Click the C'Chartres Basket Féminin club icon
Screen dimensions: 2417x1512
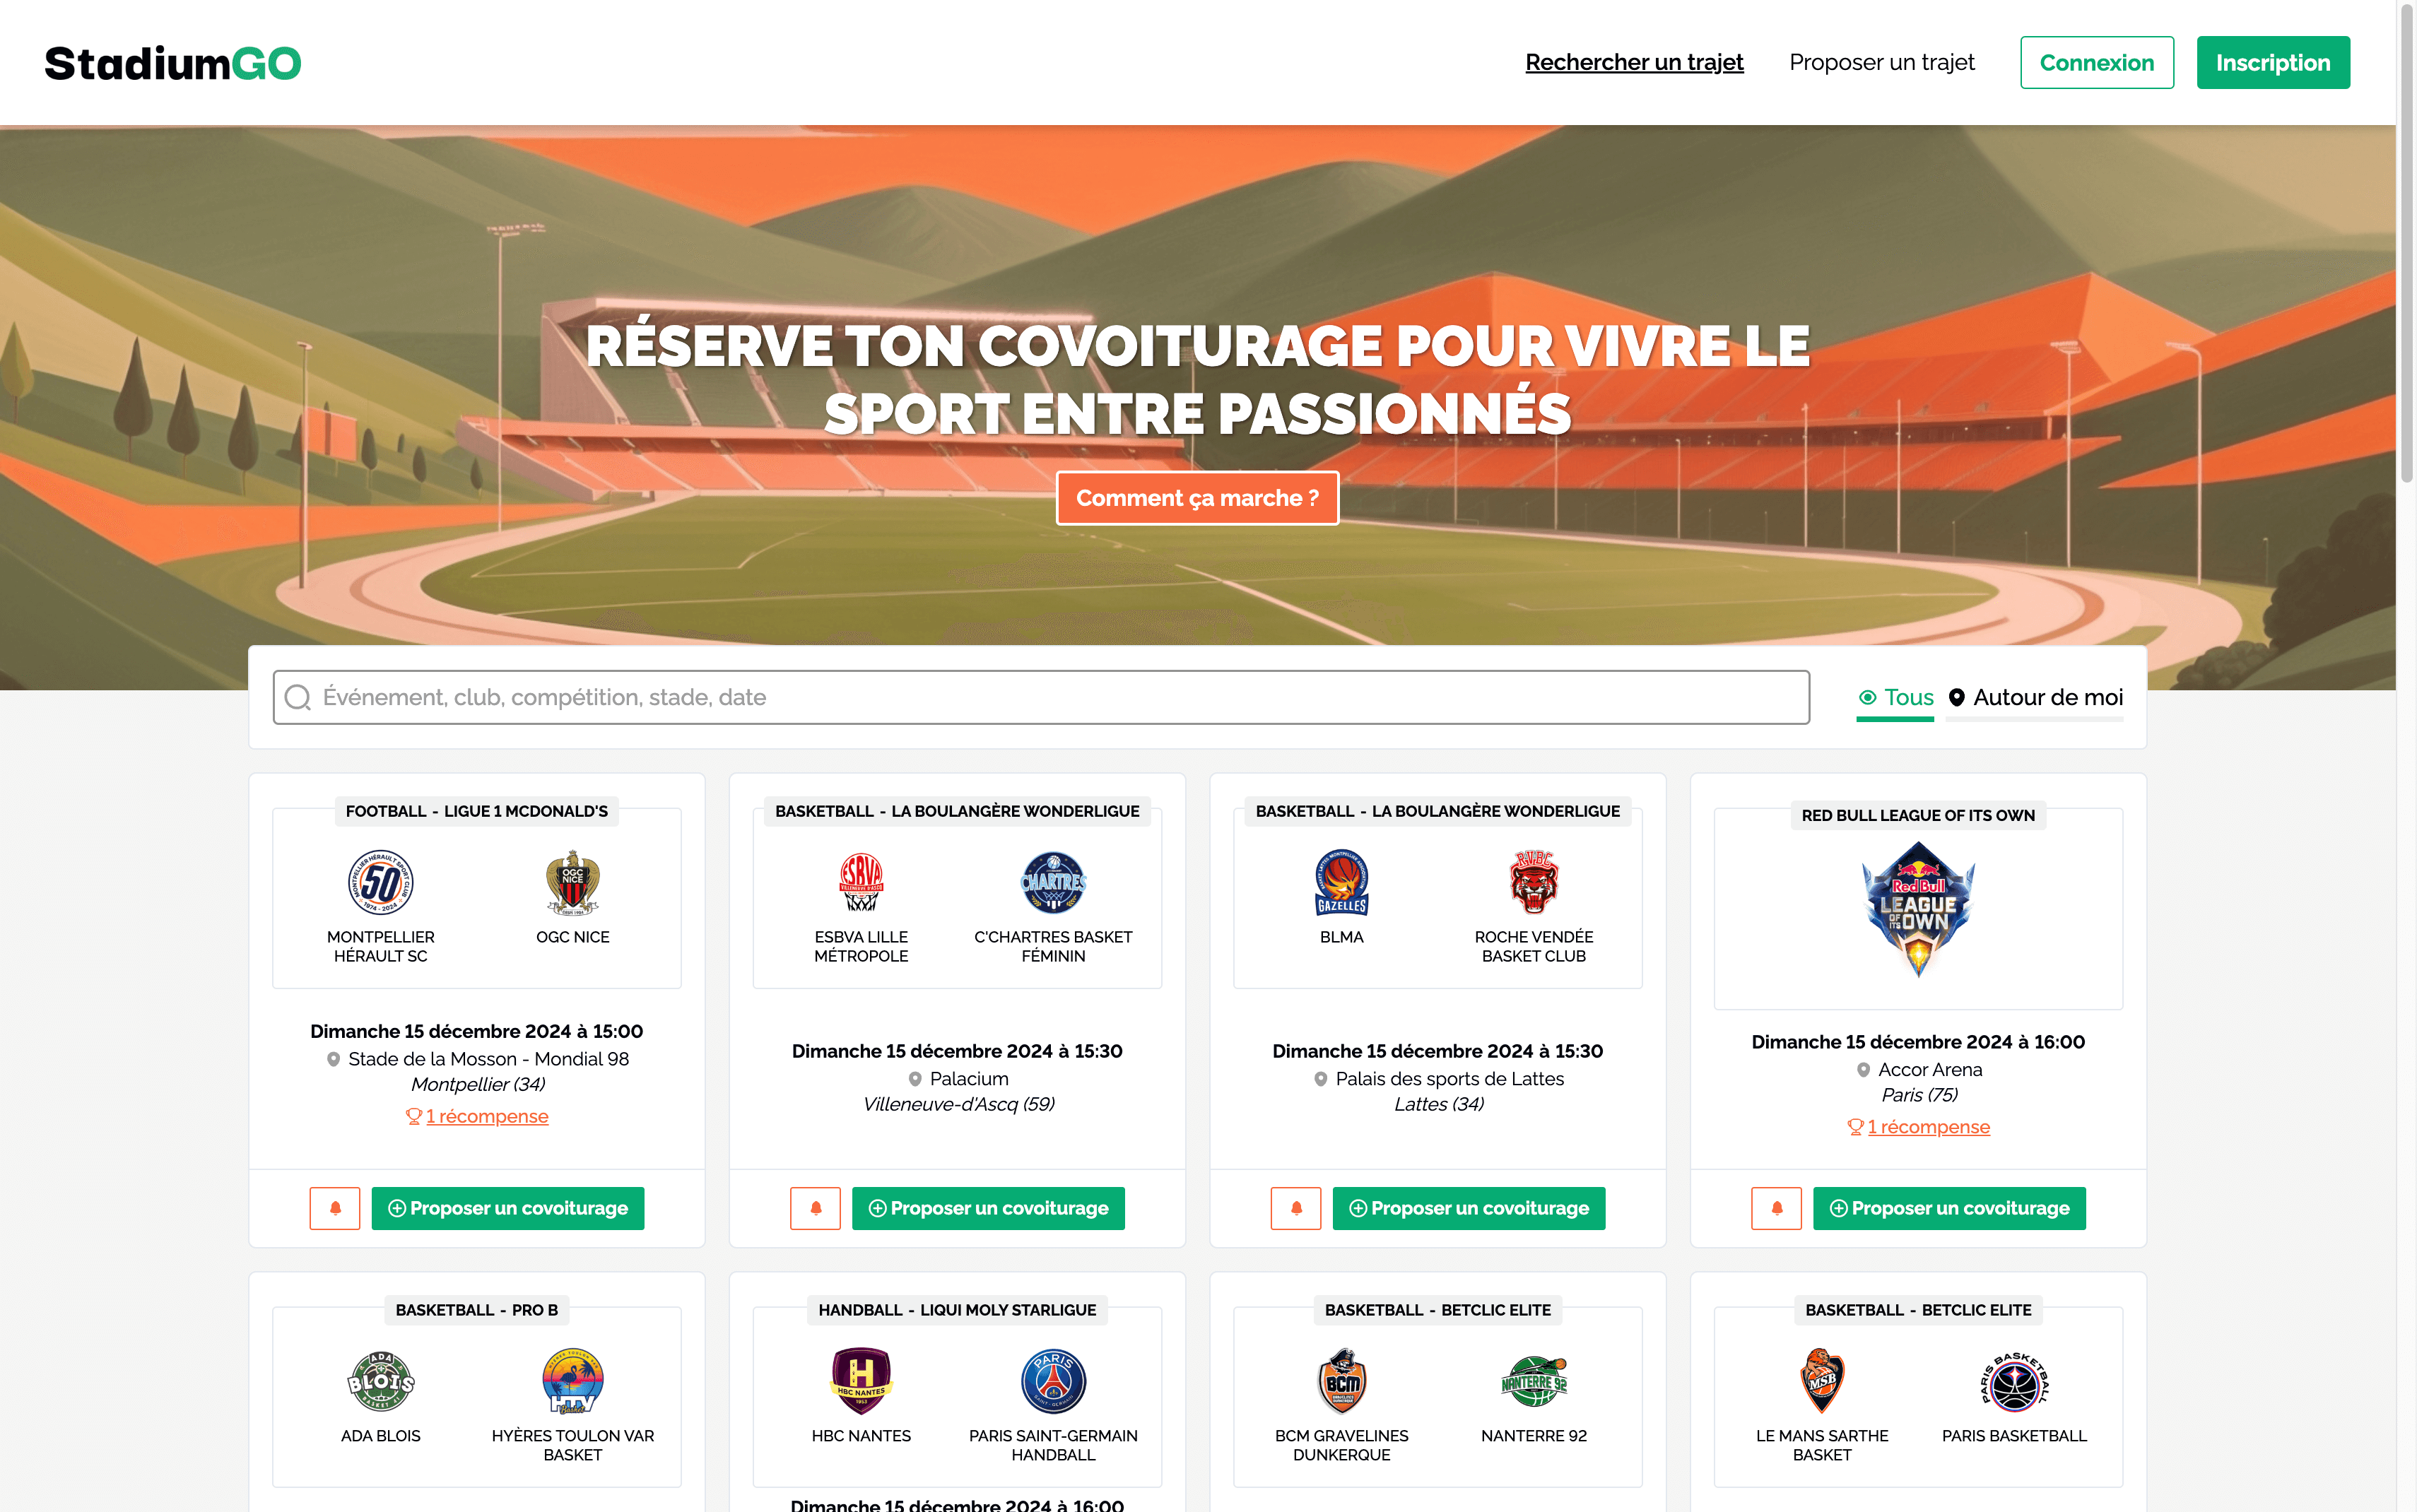pos(1052,878)
